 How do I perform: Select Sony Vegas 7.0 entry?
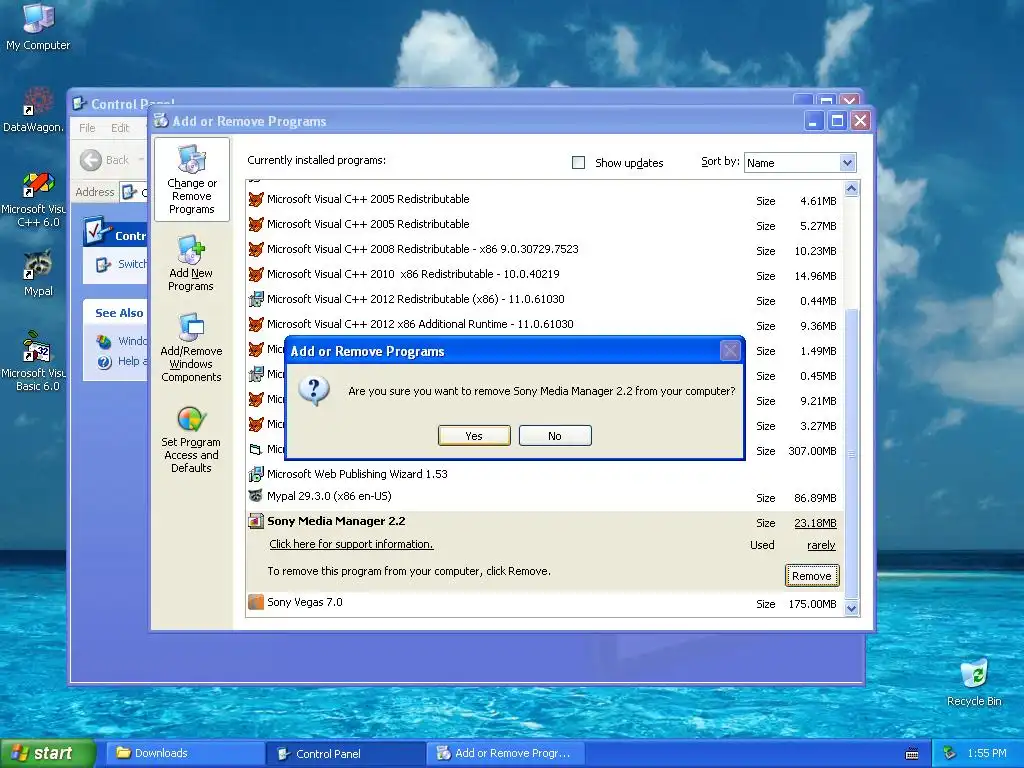click(545, 603)
